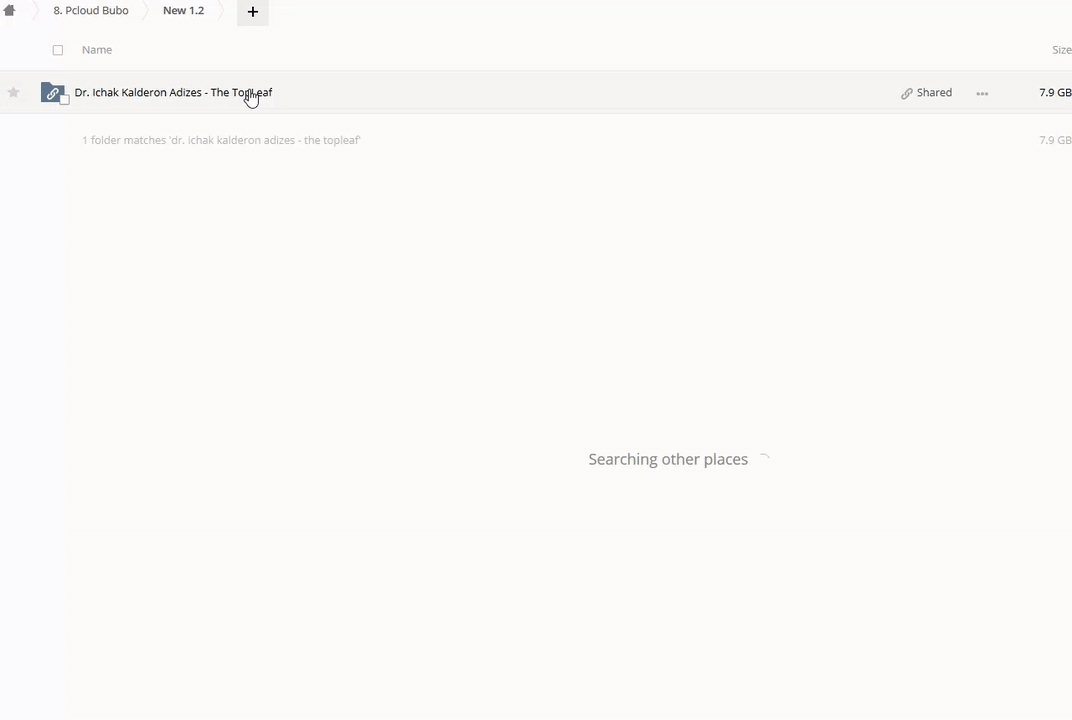
Task: Click the loading spinner beside Searching other places
Action: [x=763, y=459]
